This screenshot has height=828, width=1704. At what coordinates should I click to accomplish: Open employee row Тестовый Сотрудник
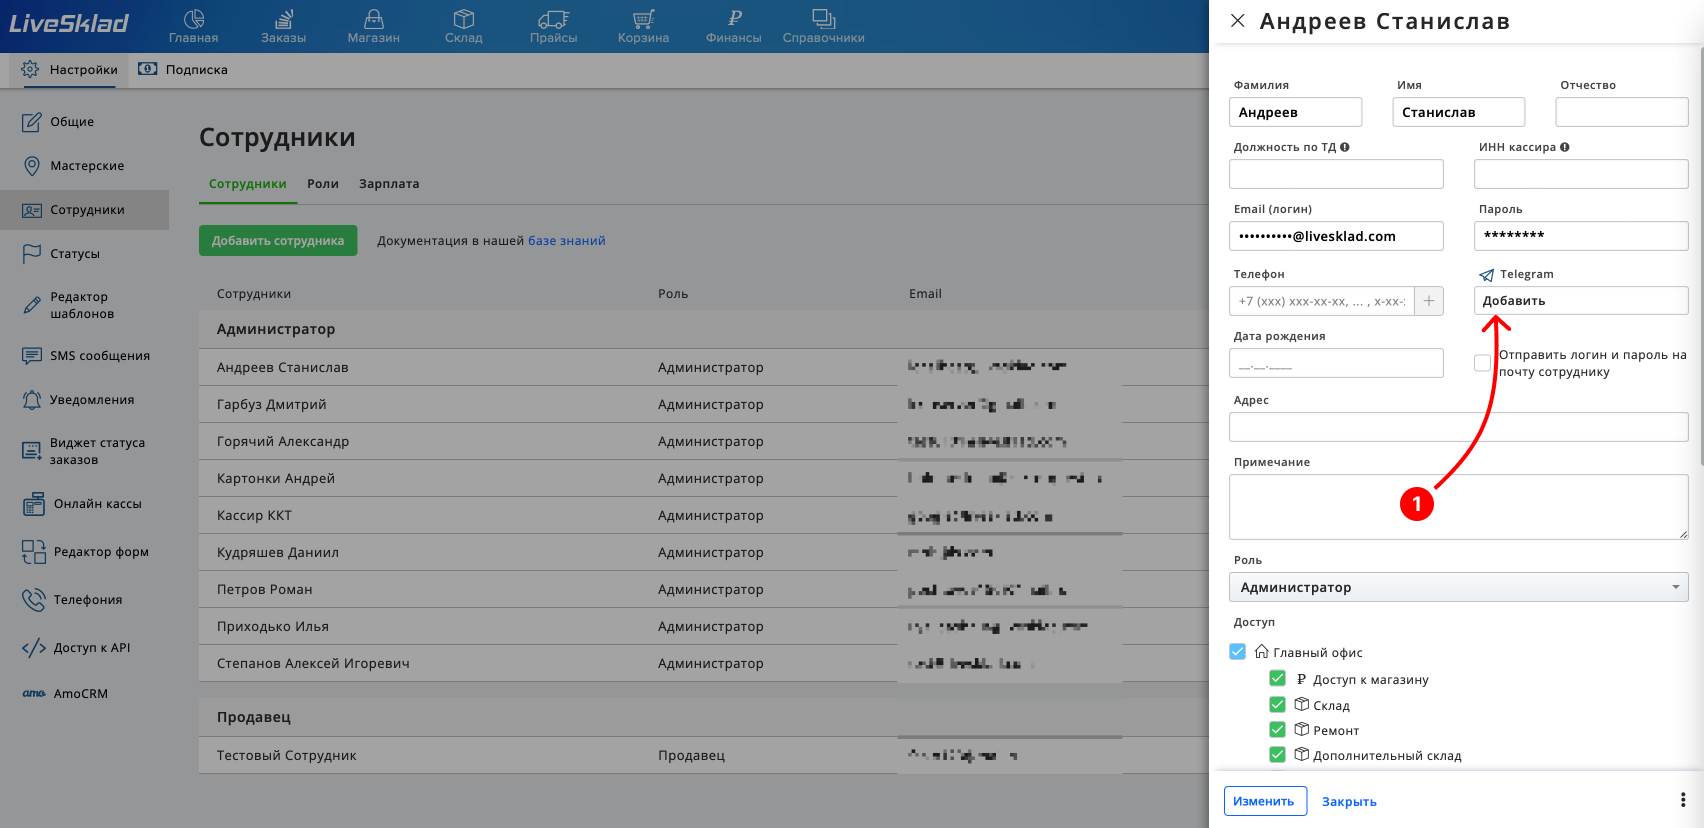coord(704,755)
